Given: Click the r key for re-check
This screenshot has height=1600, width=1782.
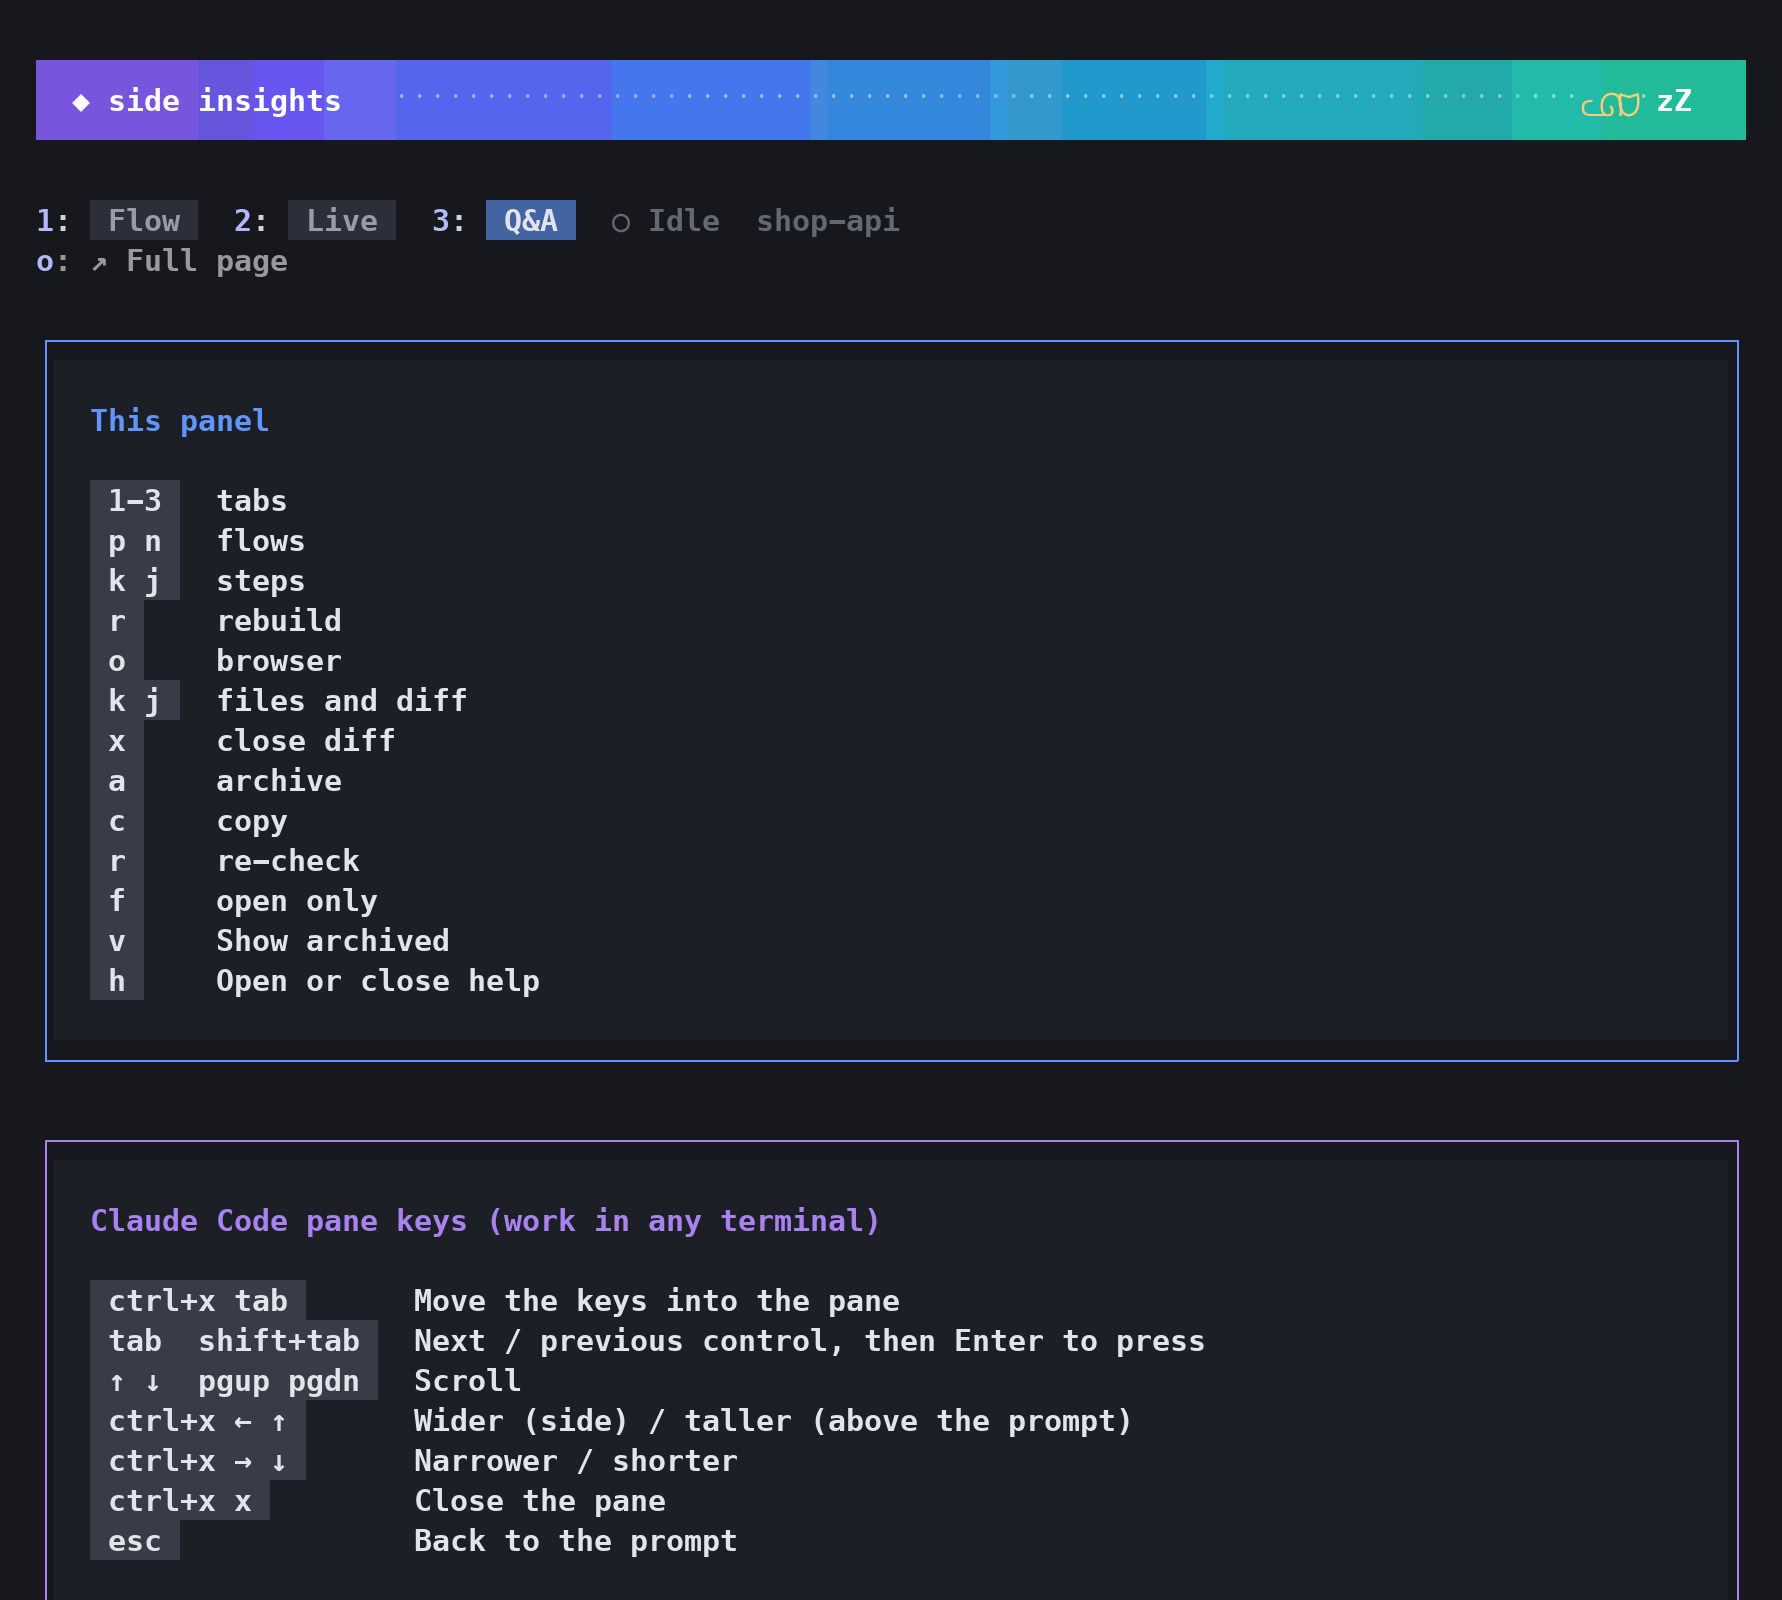Looking at the screenshot, I should pos(117,860).
